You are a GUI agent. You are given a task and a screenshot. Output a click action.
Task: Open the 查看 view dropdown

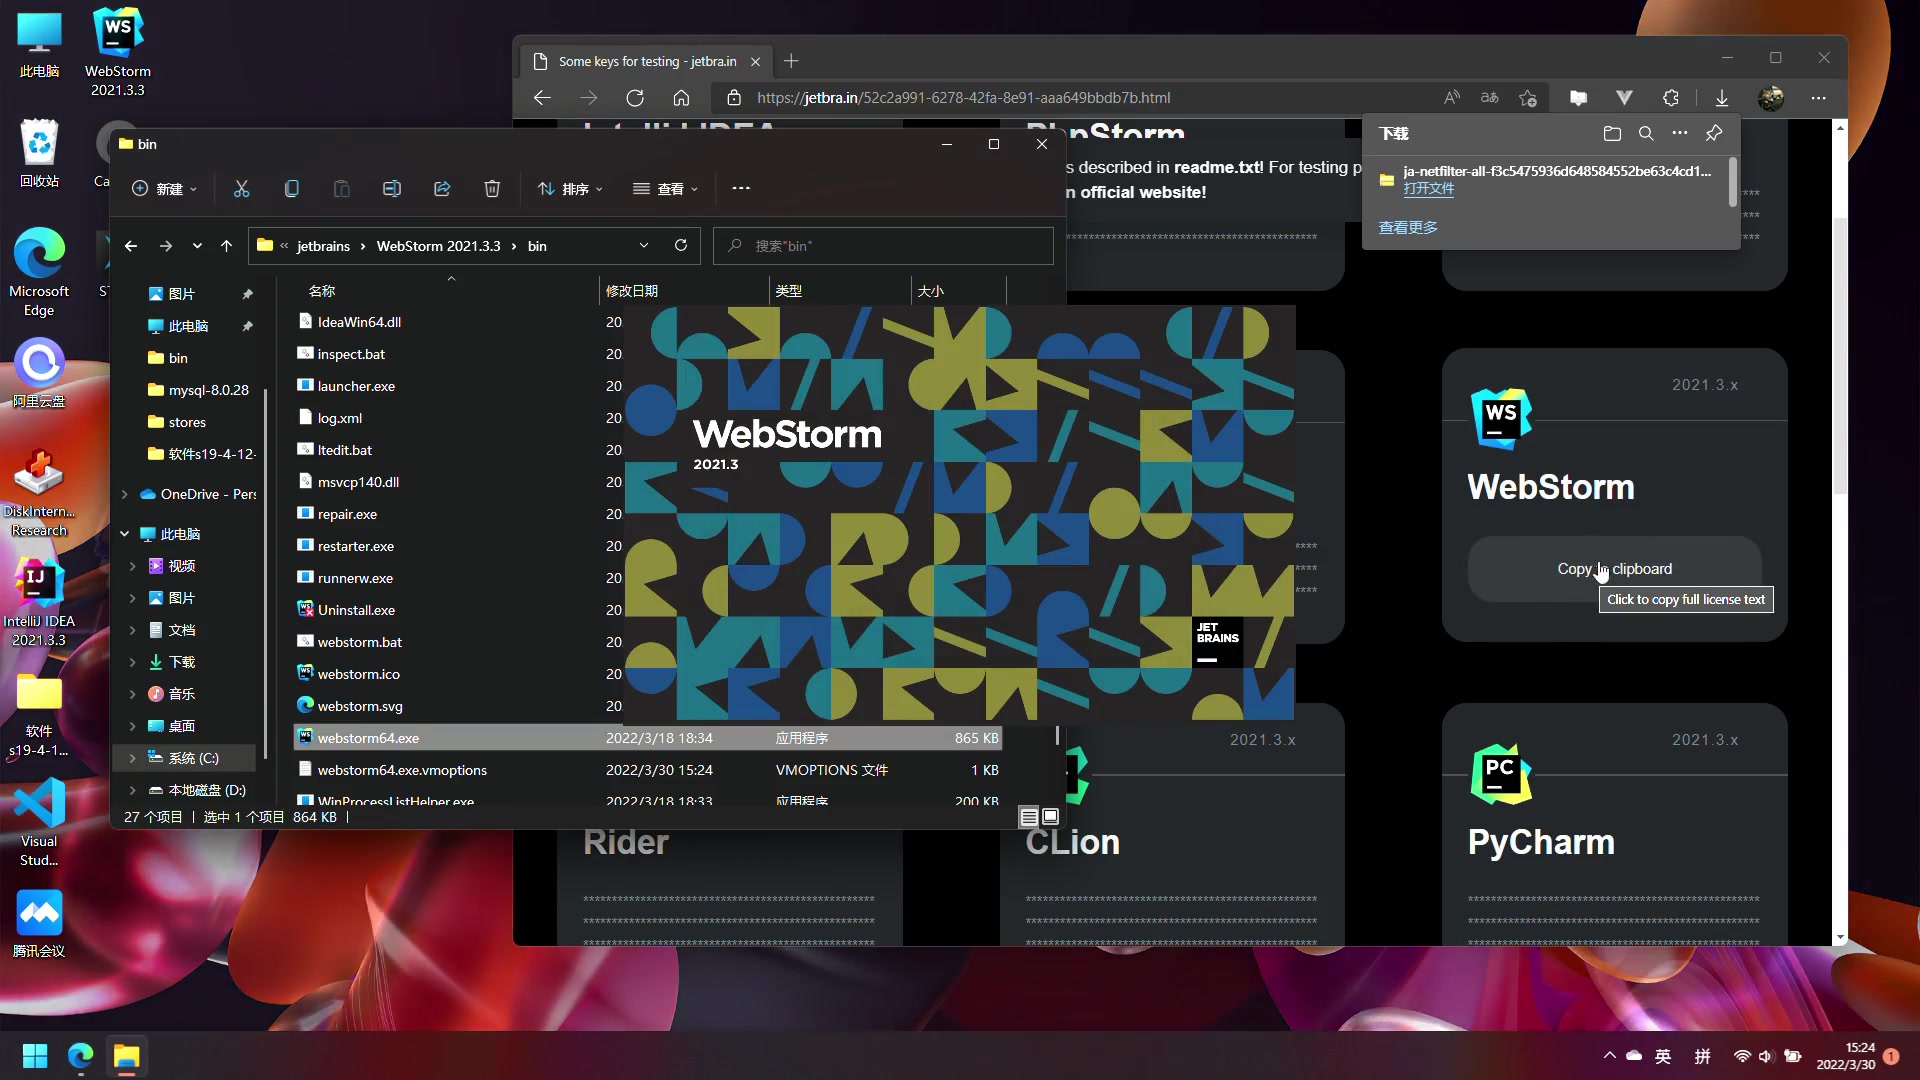point(665,188)
